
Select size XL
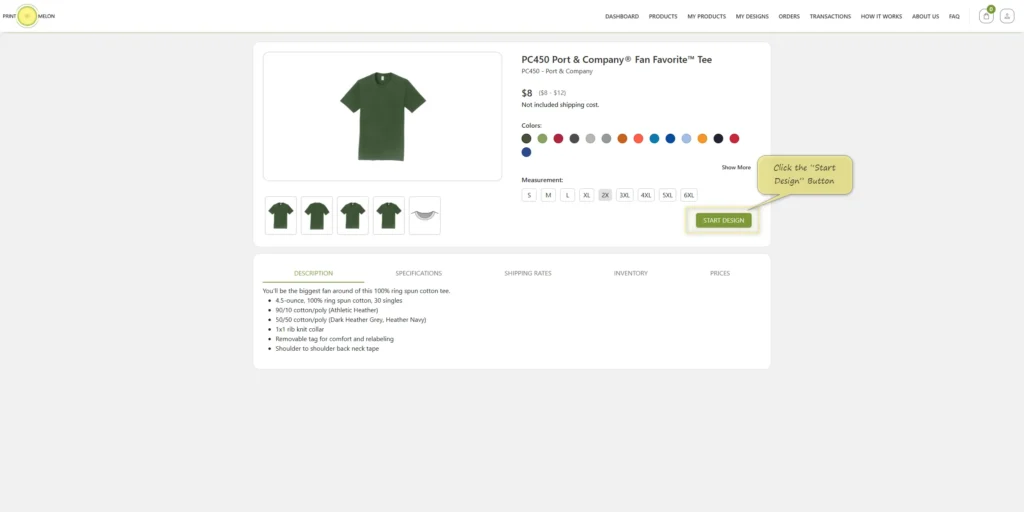pyautogui.click(x=586, y=195)
